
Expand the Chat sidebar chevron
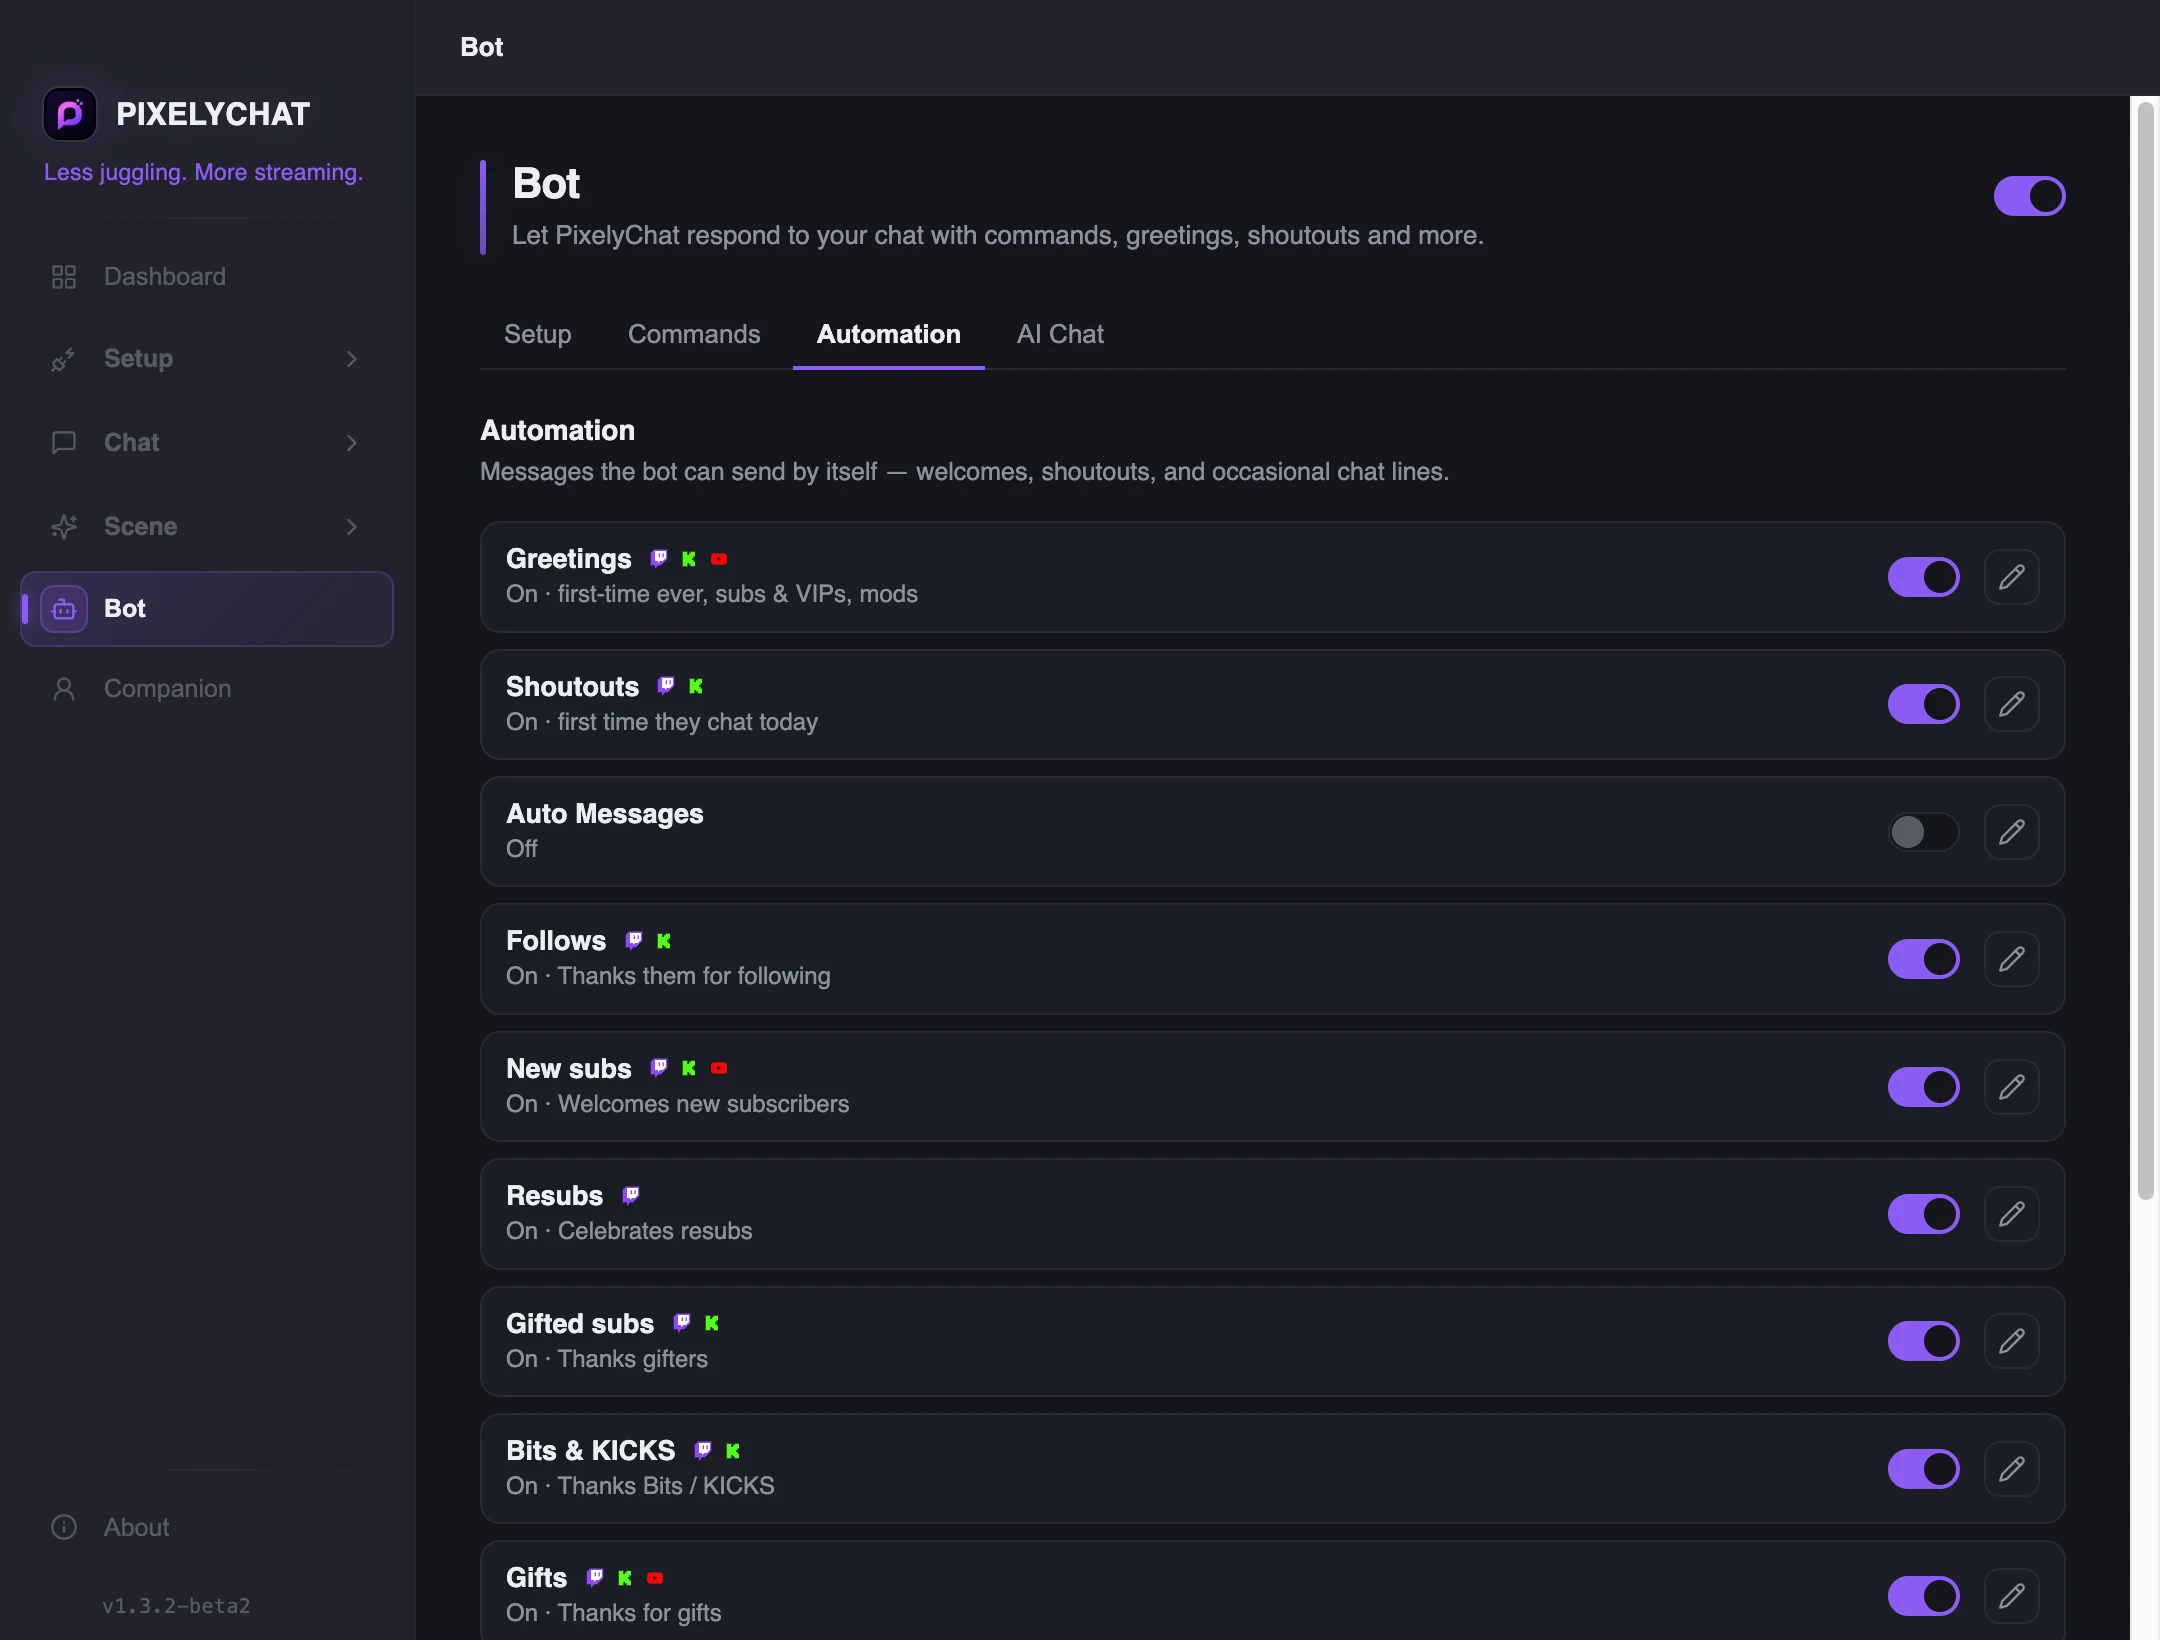(x=351, y=443)
